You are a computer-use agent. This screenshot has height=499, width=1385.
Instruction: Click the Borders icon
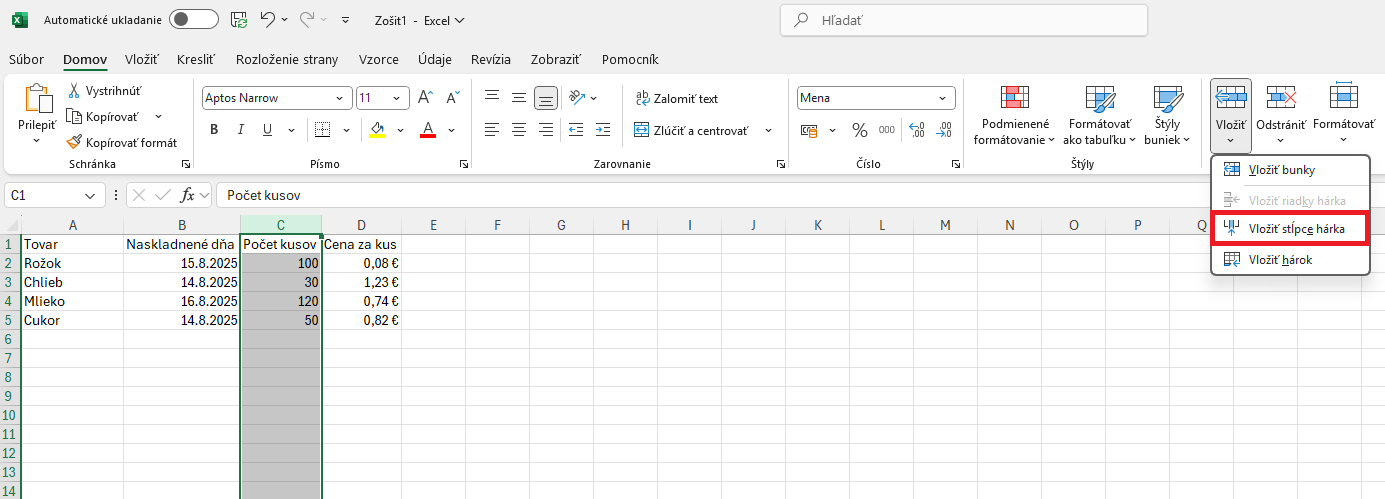322,130
